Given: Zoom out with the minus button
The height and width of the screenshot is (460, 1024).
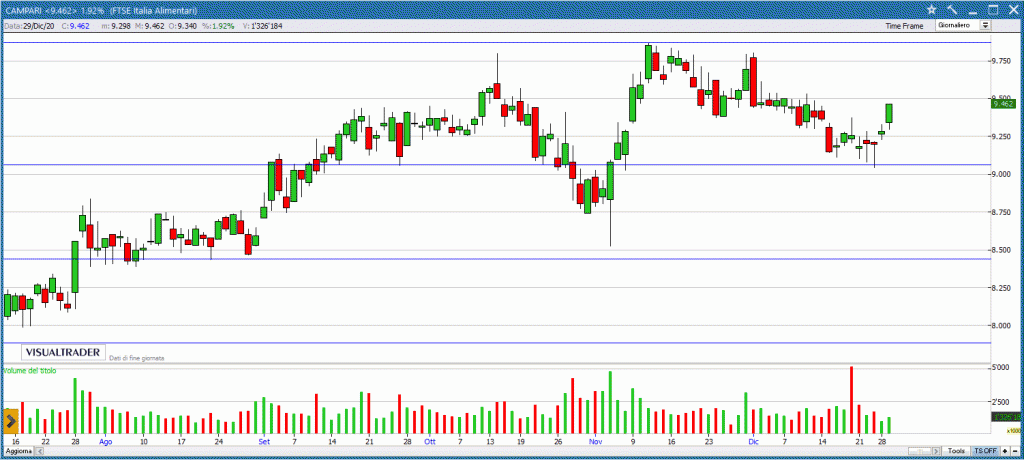Looking at the screenshot, I should coord(1015,452).
